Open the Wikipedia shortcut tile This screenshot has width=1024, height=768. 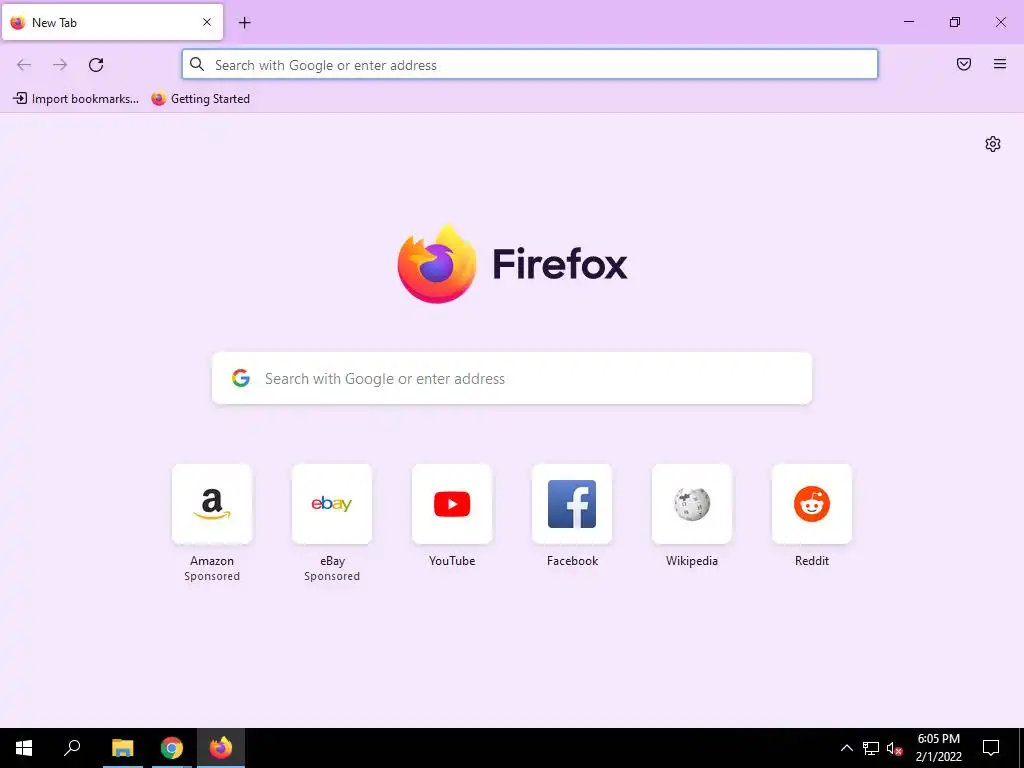[692, 504]
